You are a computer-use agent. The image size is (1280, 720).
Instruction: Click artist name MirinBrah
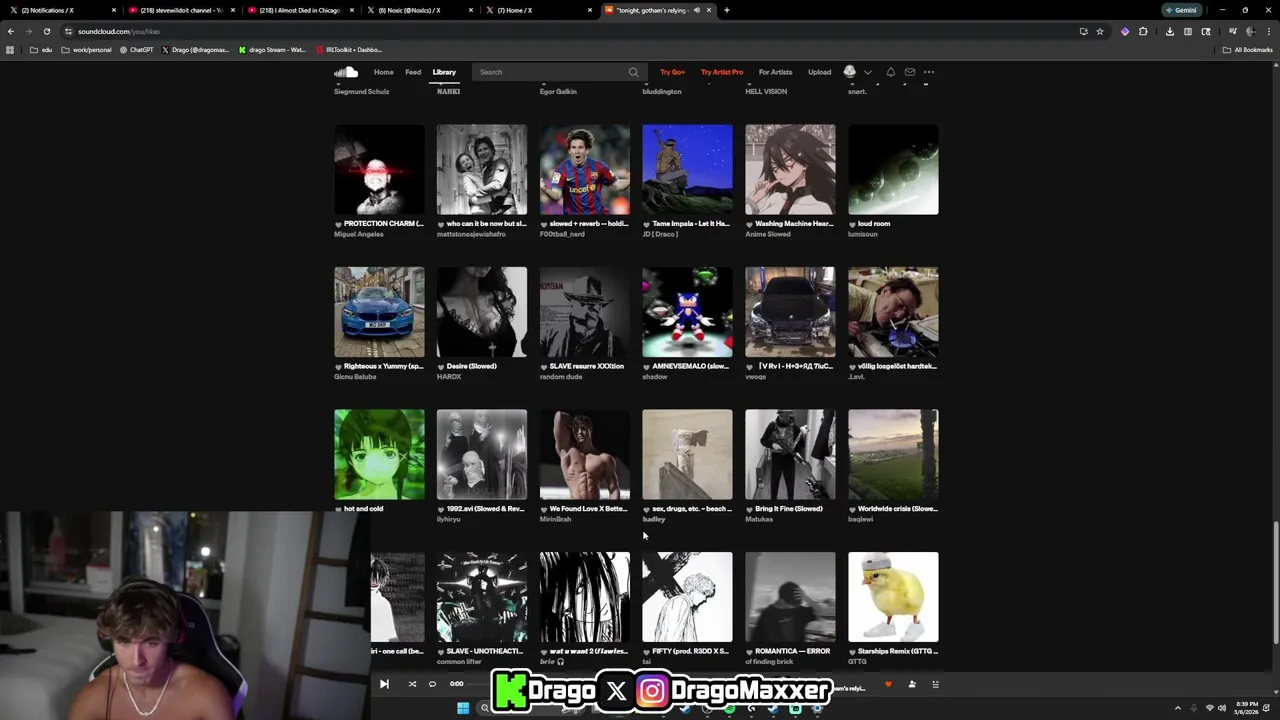[556, 519]
